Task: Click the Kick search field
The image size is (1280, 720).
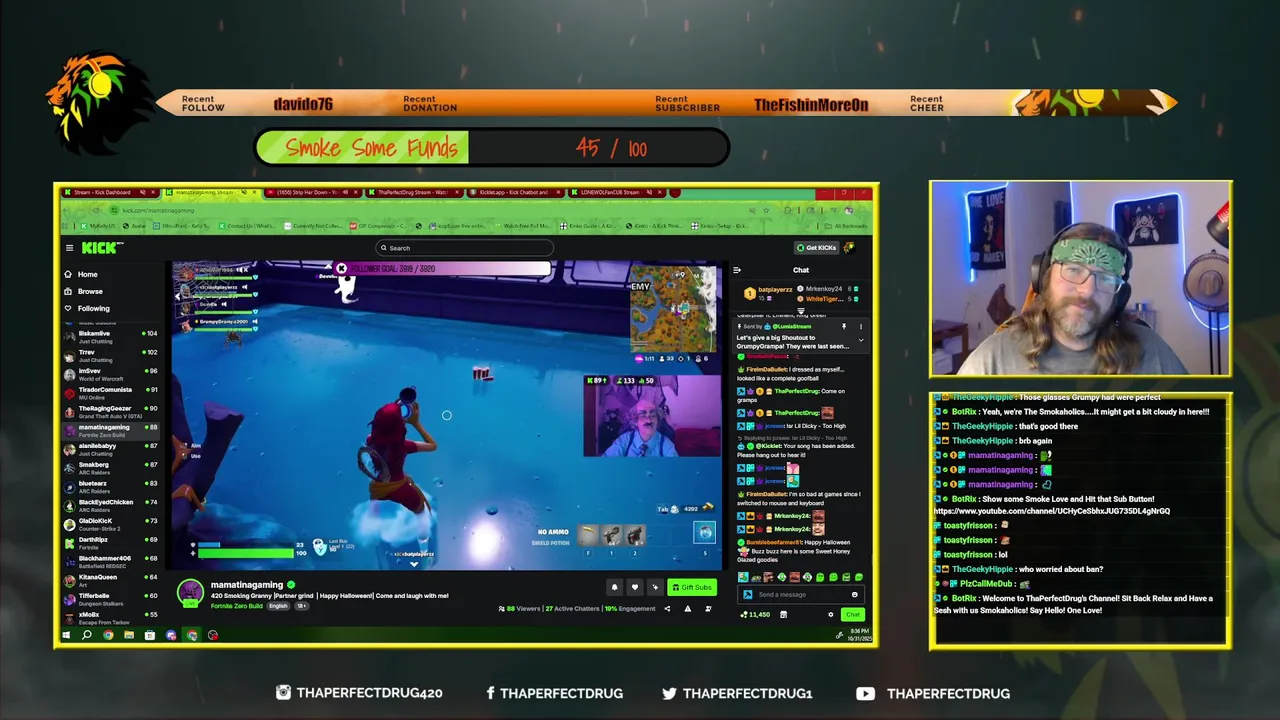Action: [x=464, y=248]
